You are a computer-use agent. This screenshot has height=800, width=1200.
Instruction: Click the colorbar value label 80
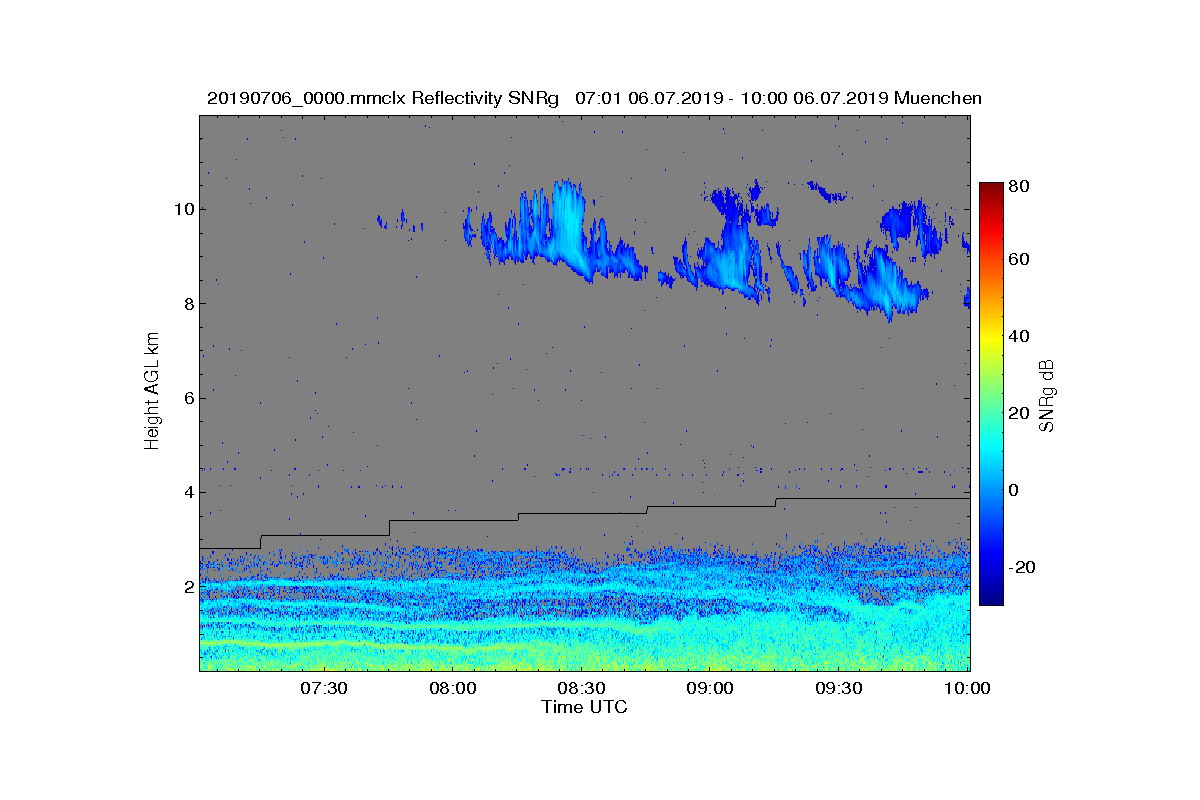pos(1021,184)
